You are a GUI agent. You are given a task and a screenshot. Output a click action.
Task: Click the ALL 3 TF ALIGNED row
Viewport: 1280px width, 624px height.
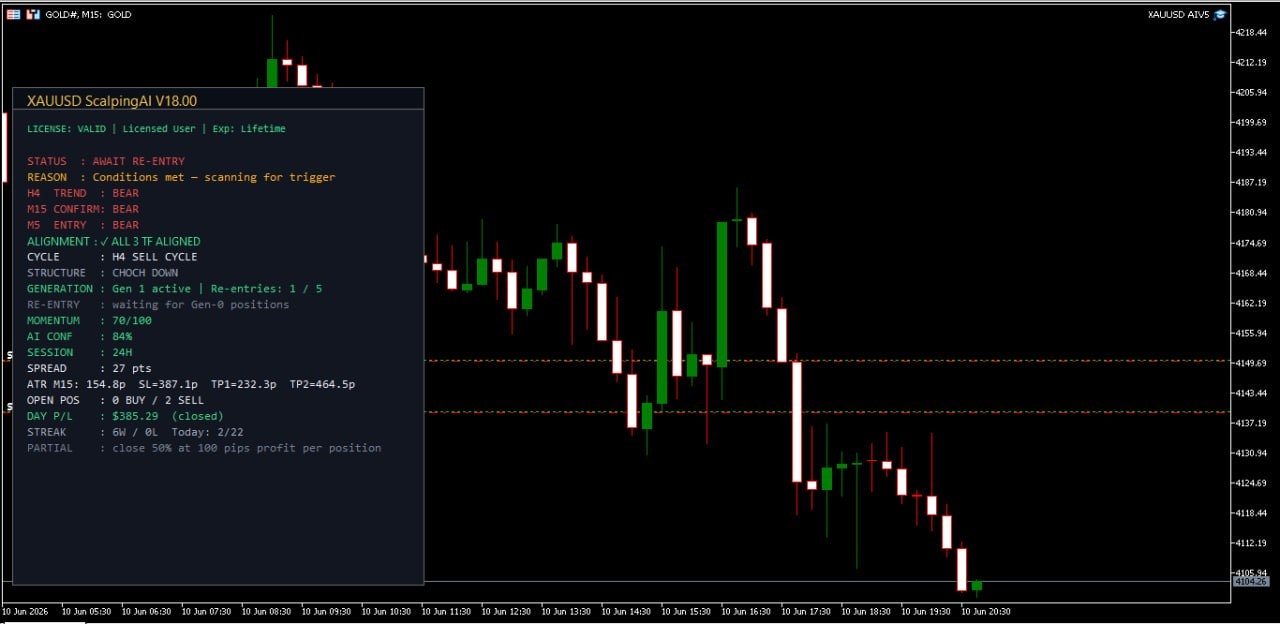114,241
